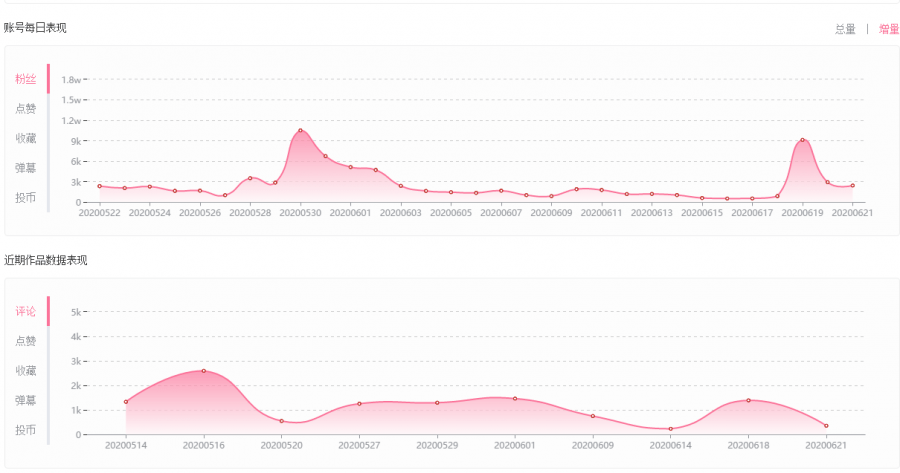Select 收藏 tab in daily performance chart
The image size is (900, 473).
(26, 138)
